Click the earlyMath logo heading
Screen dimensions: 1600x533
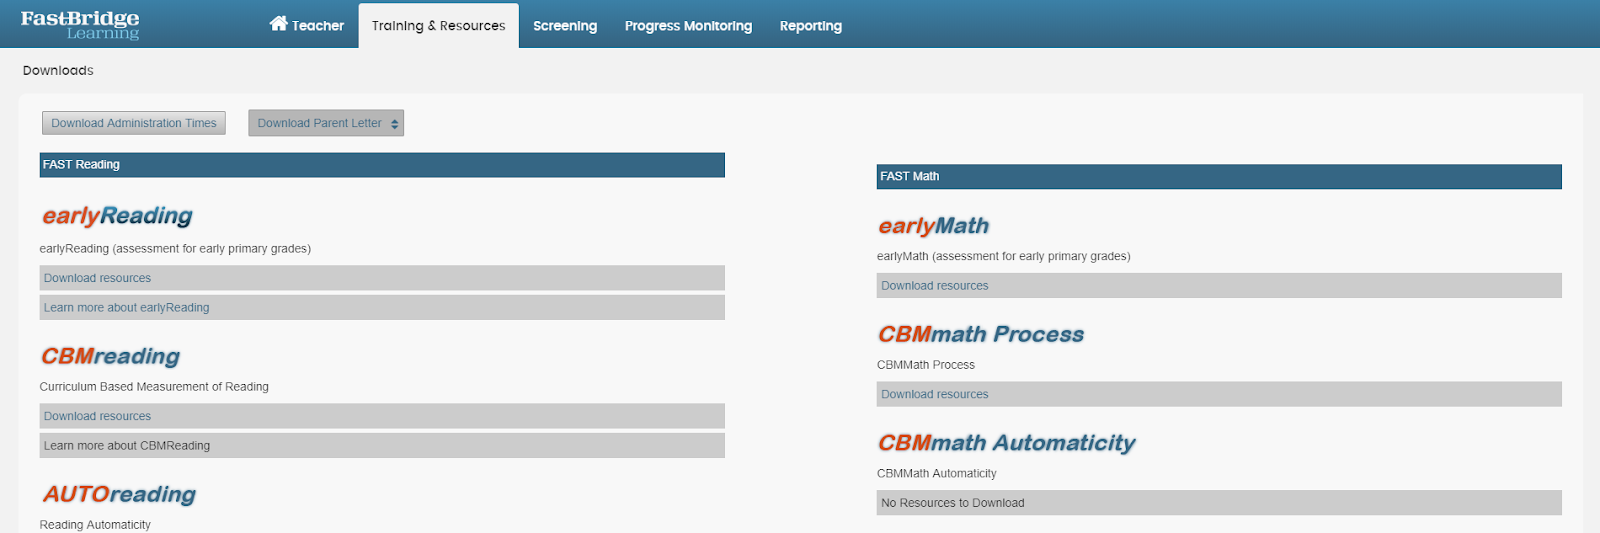934,226
